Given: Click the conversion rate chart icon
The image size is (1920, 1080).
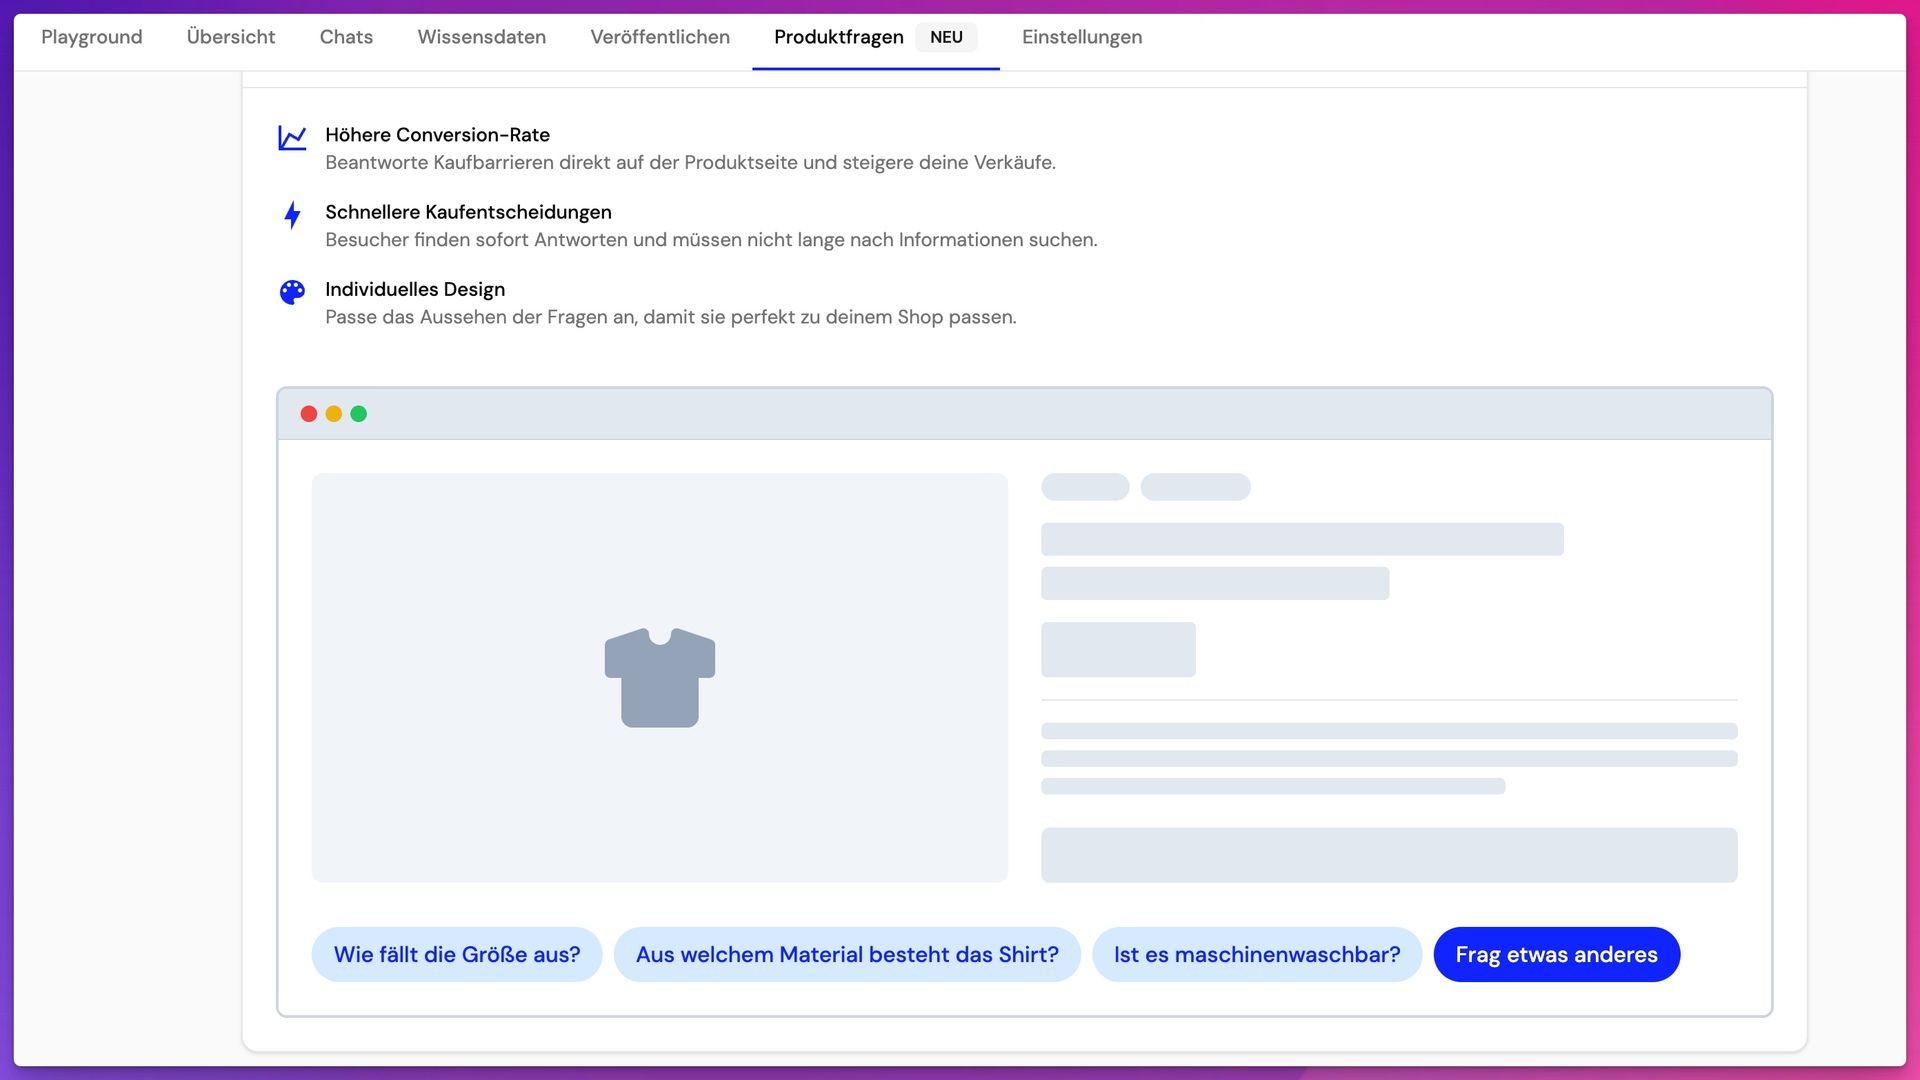Looking at the screenshot, I should coord(292,138).
